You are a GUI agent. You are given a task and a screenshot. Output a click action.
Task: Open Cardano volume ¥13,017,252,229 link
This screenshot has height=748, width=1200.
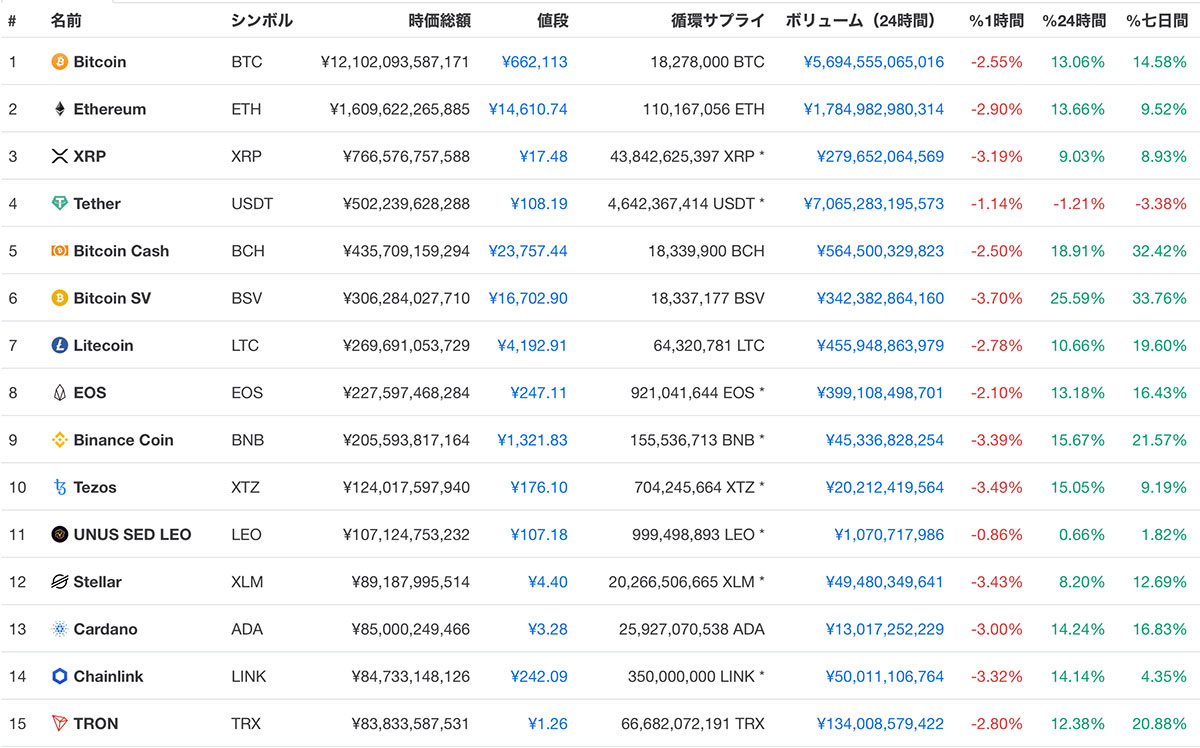coord(885,629)
